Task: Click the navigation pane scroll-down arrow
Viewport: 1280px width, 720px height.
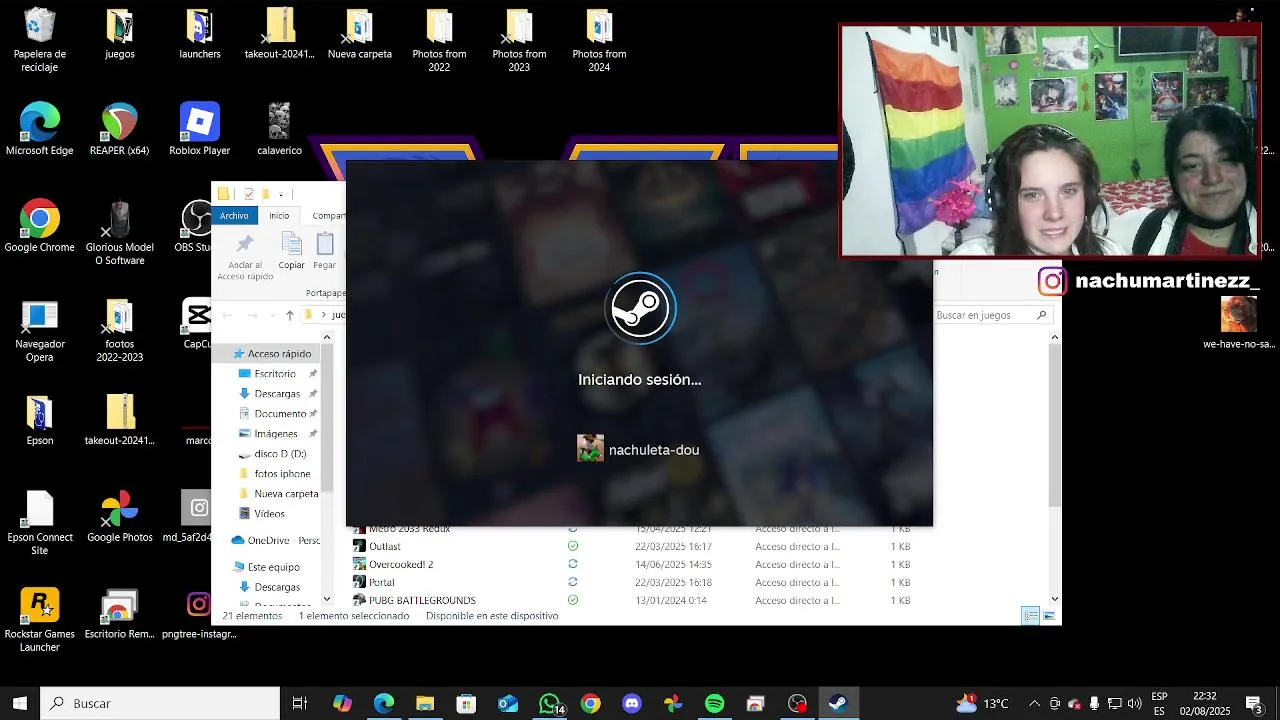Action: click(x=326, y=599)
